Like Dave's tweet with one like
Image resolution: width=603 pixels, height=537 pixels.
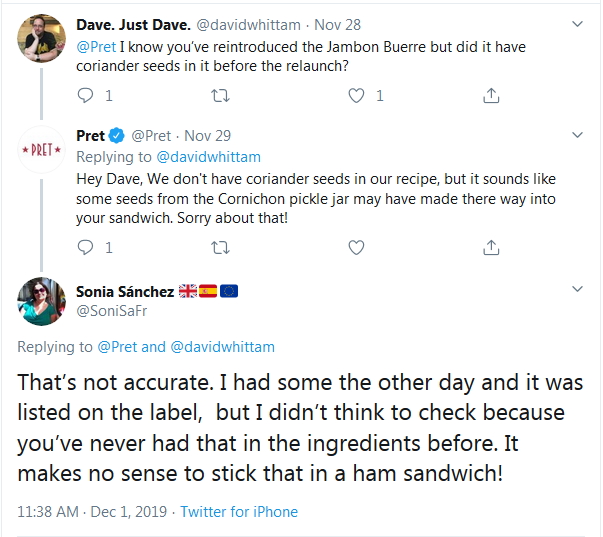click(356, 96)
